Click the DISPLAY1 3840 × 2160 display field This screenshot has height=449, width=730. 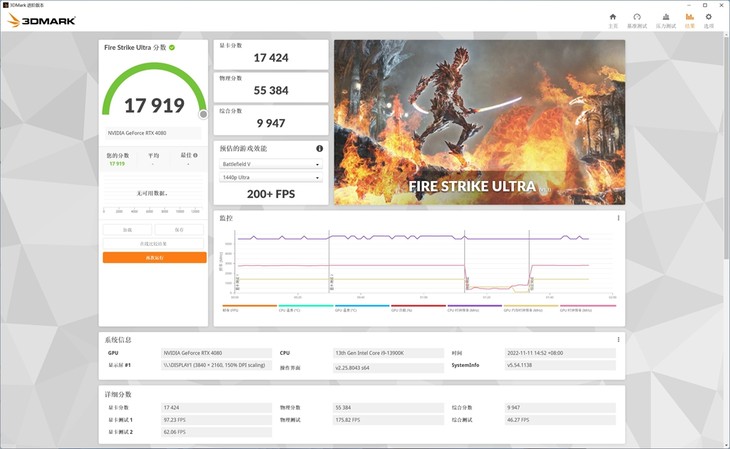coord(216,365)
